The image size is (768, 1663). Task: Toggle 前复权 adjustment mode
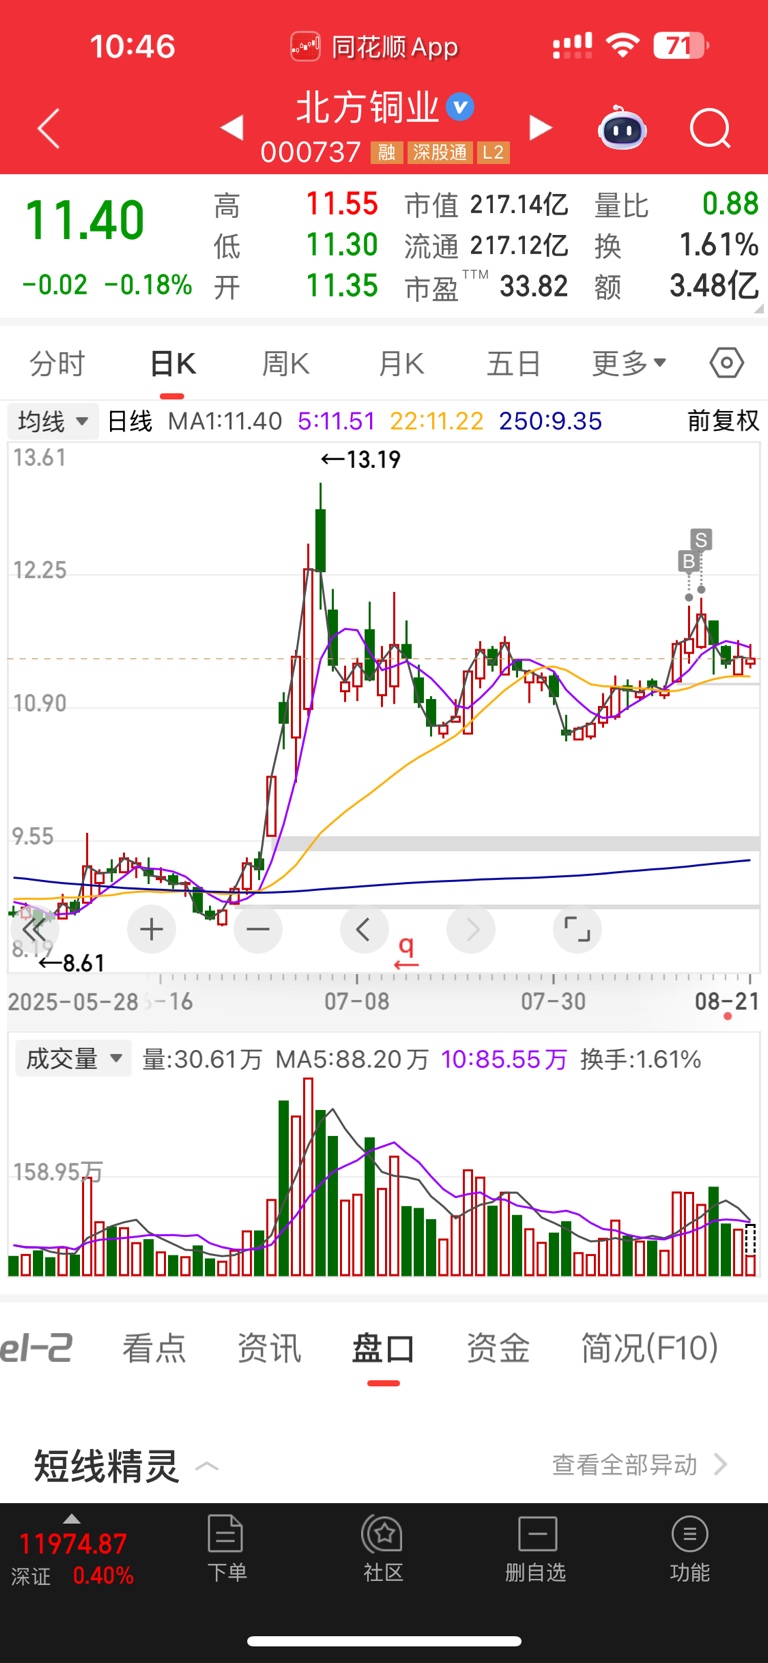coord(723,421)
